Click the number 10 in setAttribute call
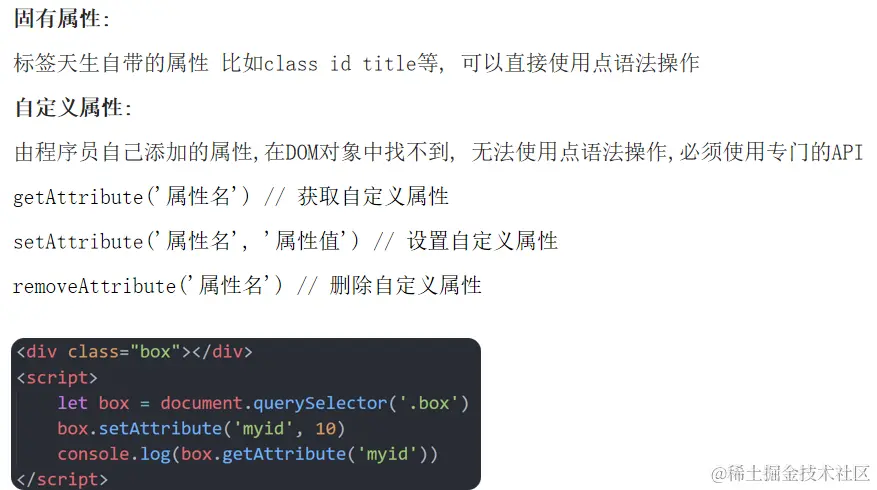877x490 pixels. point(326,428)
